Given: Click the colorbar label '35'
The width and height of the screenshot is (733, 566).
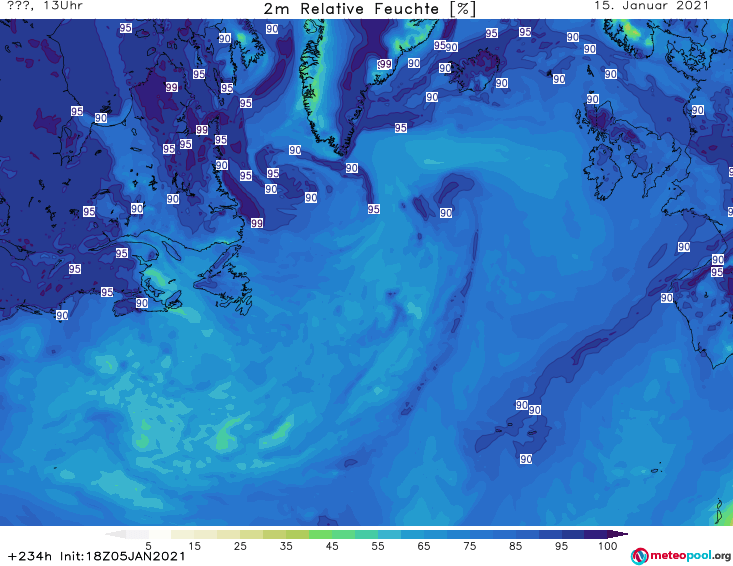Looking at the screenshot, I should (x=286, y=546).
